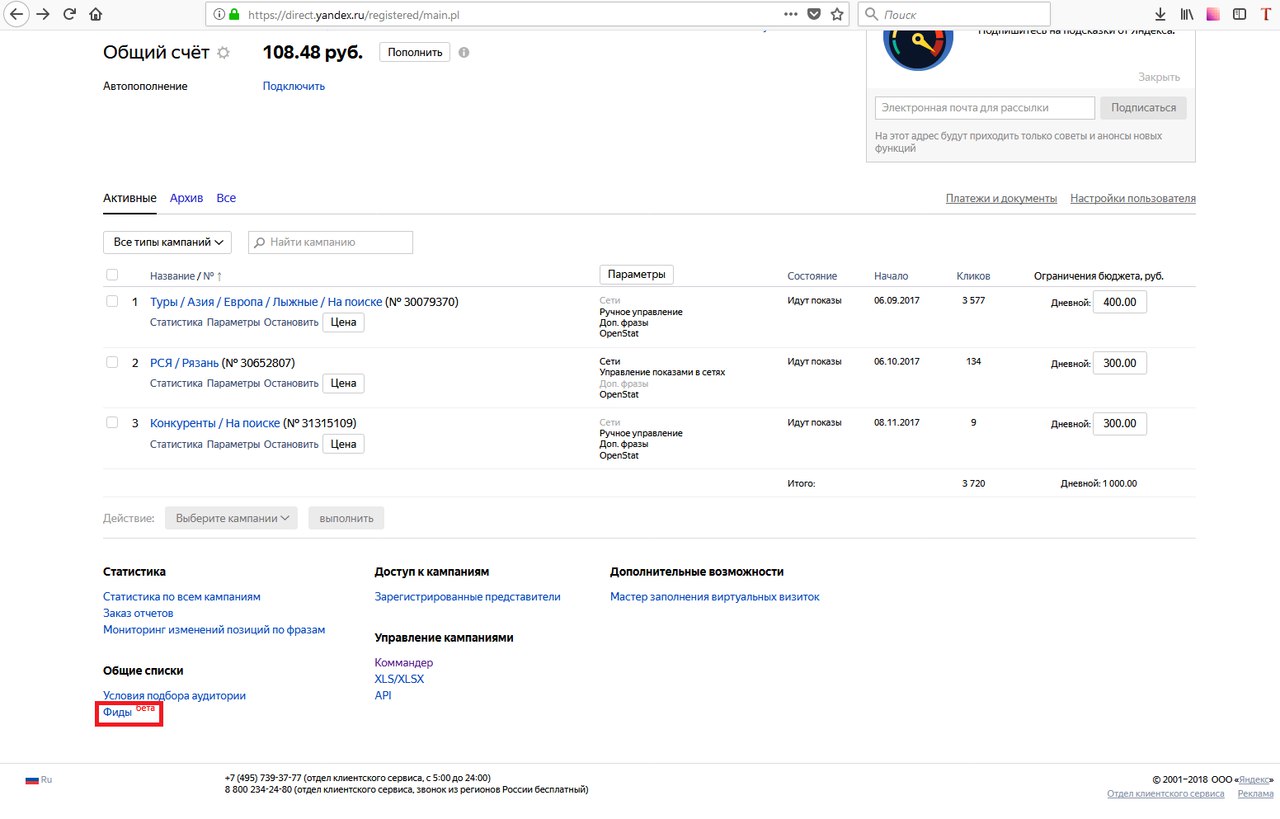The width and height of the screenshot is (1280, 819).
Task: Open the Коммандер link
Action: point(404,662)
